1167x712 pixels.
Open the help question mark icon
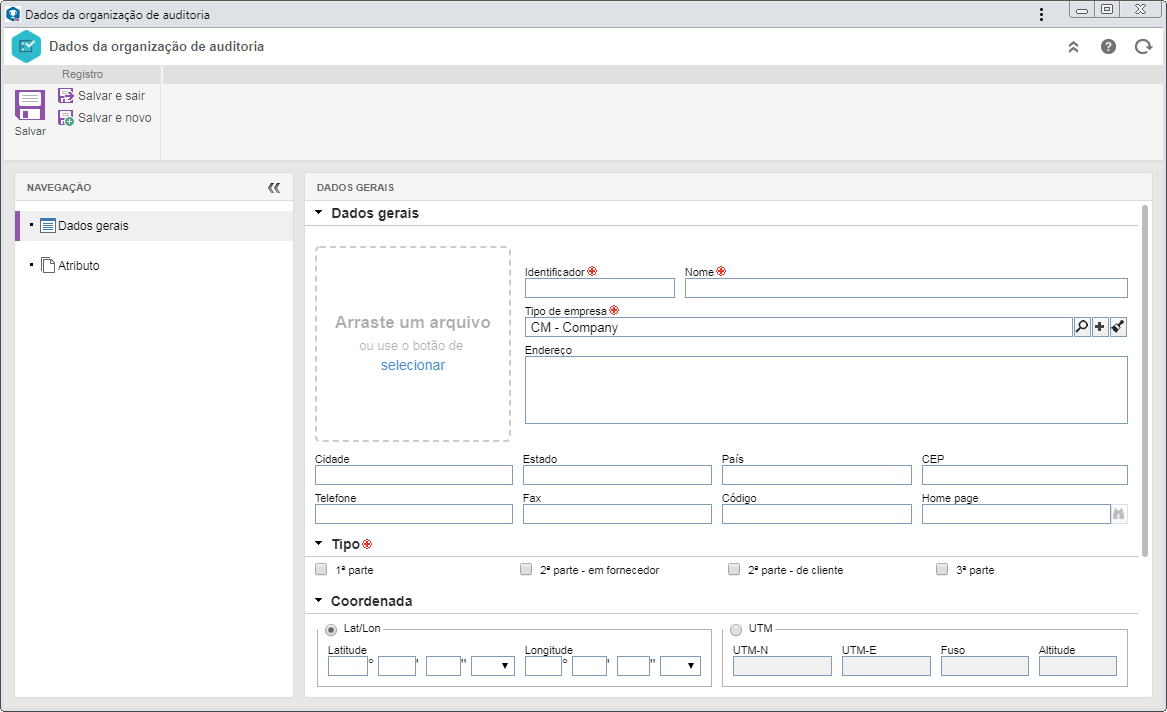1108,47
